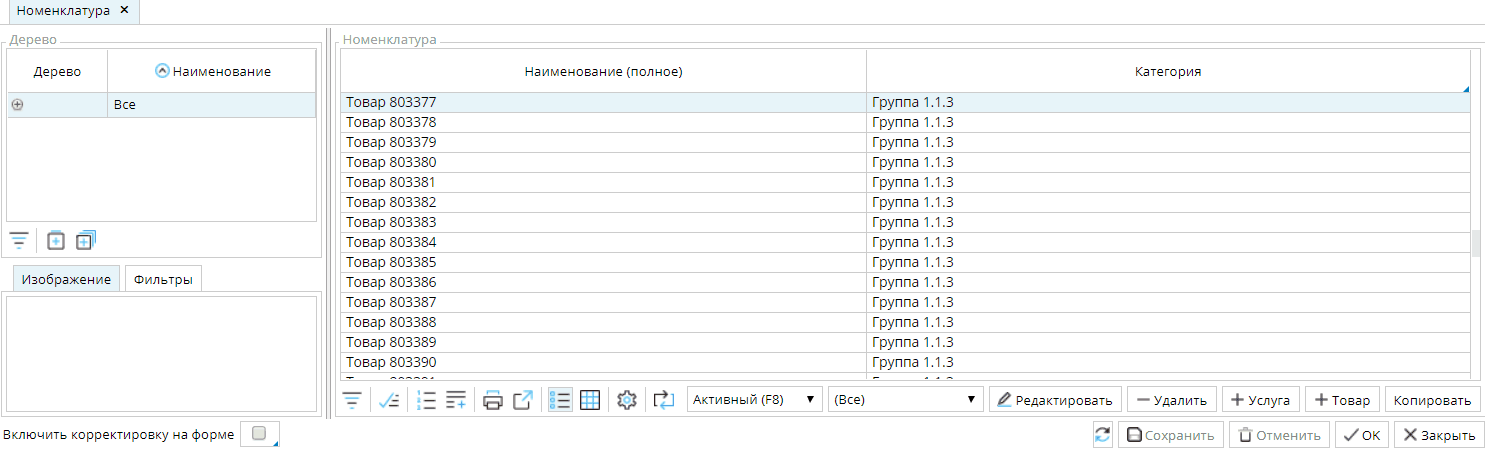The height and width of the screenshot is (450, 1485).
Task: Click the filter icon under the Дерево panel
Action: coord(19,240)
